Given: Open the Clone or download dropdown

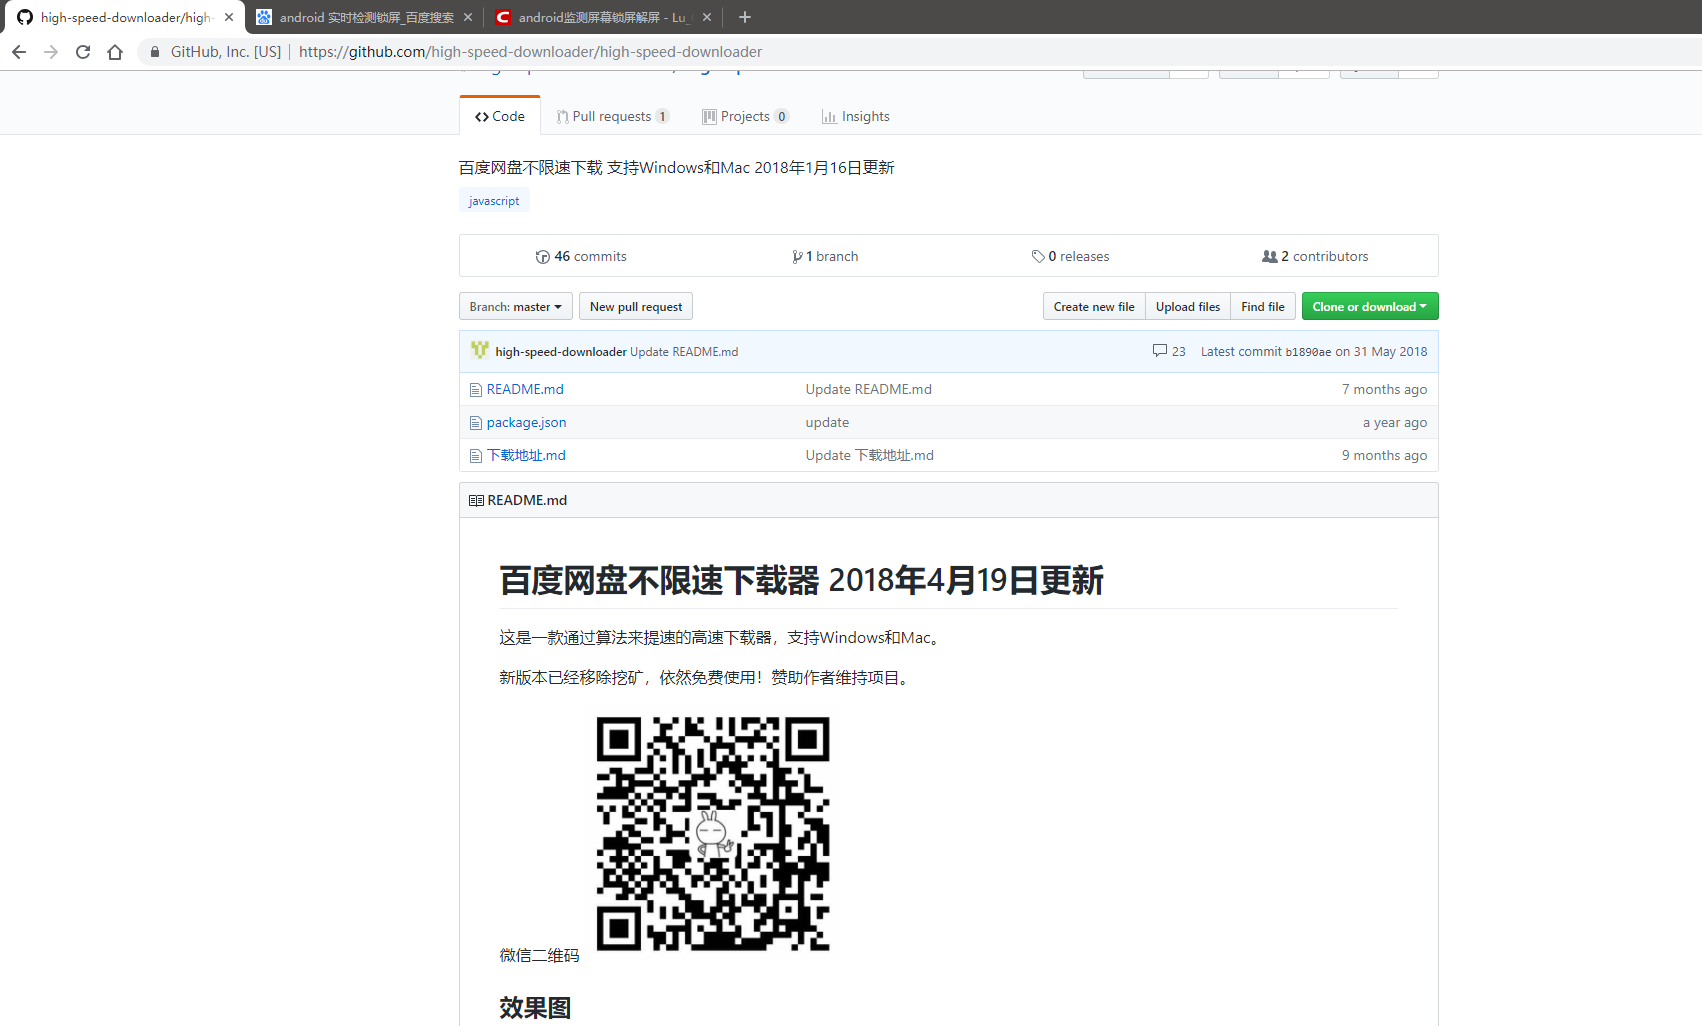Looking at the screenshot, I should coord(1369,307).
